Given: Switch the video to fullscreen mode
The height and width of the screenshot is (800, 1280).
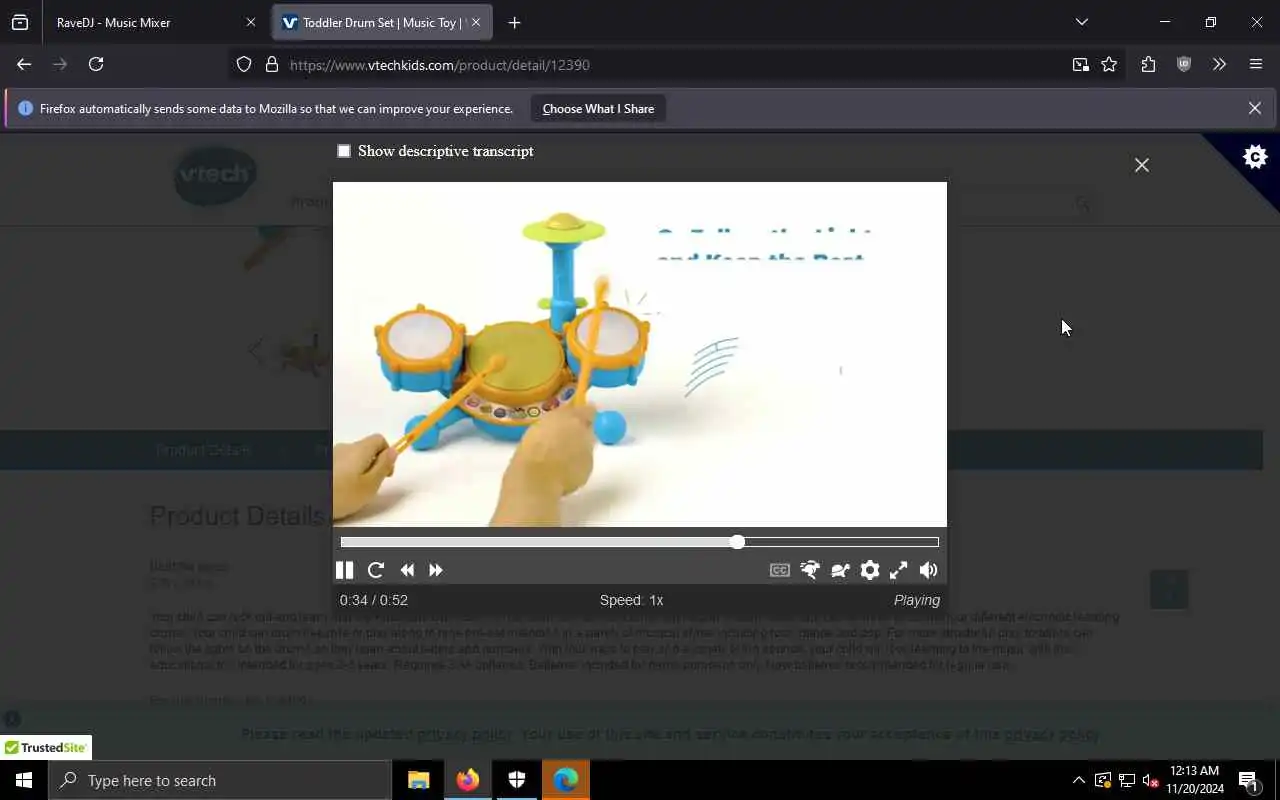Looking at the screenshot, I should [899, 570].
